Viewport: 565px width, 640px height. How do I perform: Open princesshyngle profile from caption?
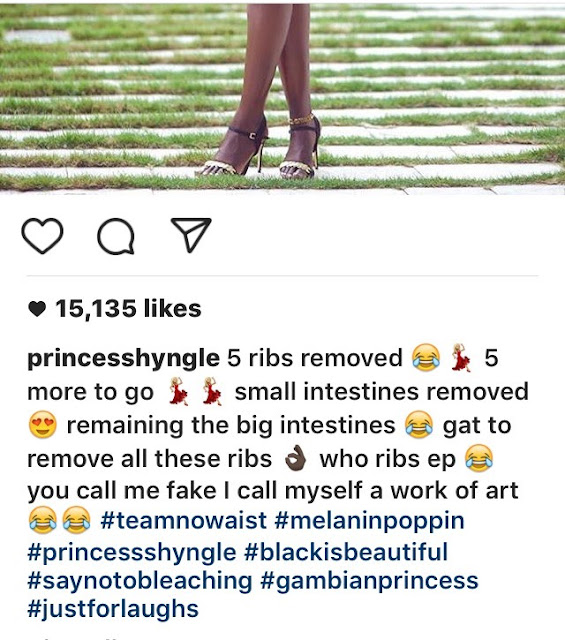pos(123,359)
